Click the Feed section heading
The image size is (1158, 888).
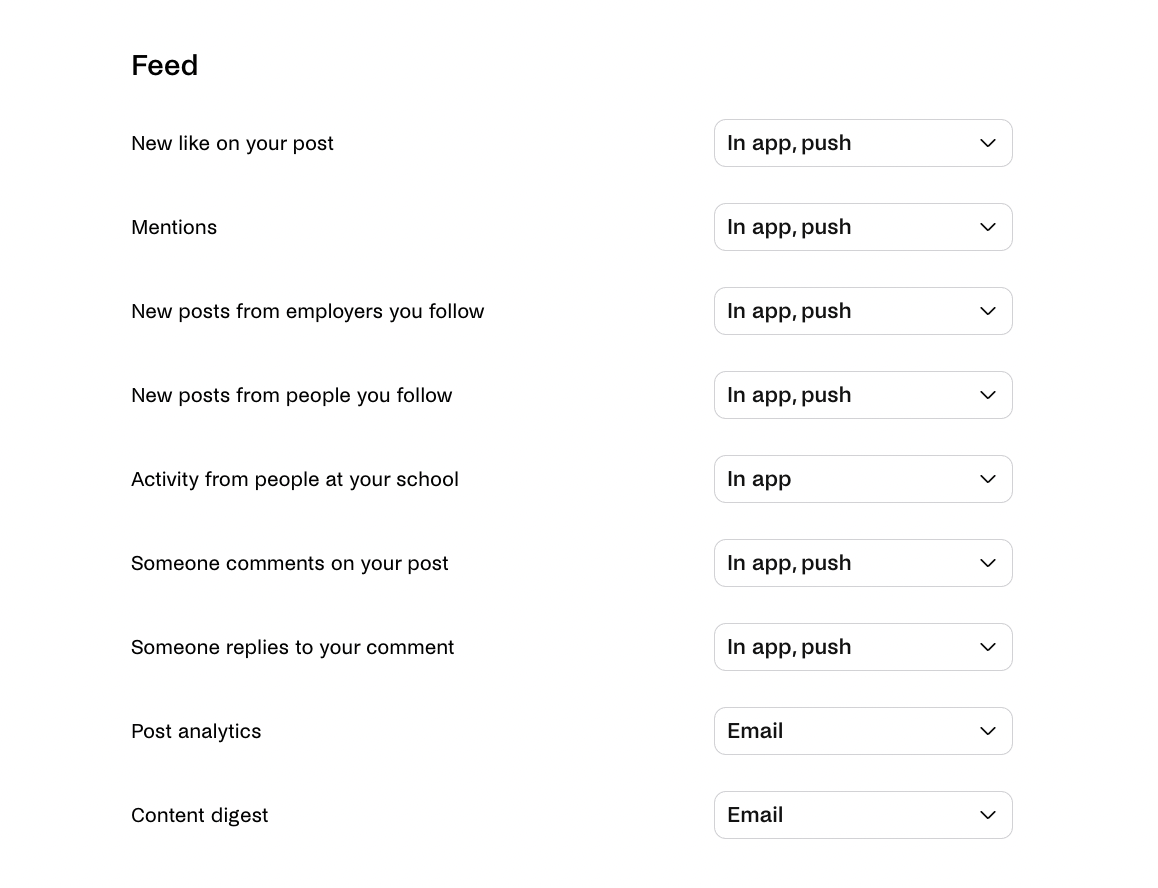tap(165, 65)
